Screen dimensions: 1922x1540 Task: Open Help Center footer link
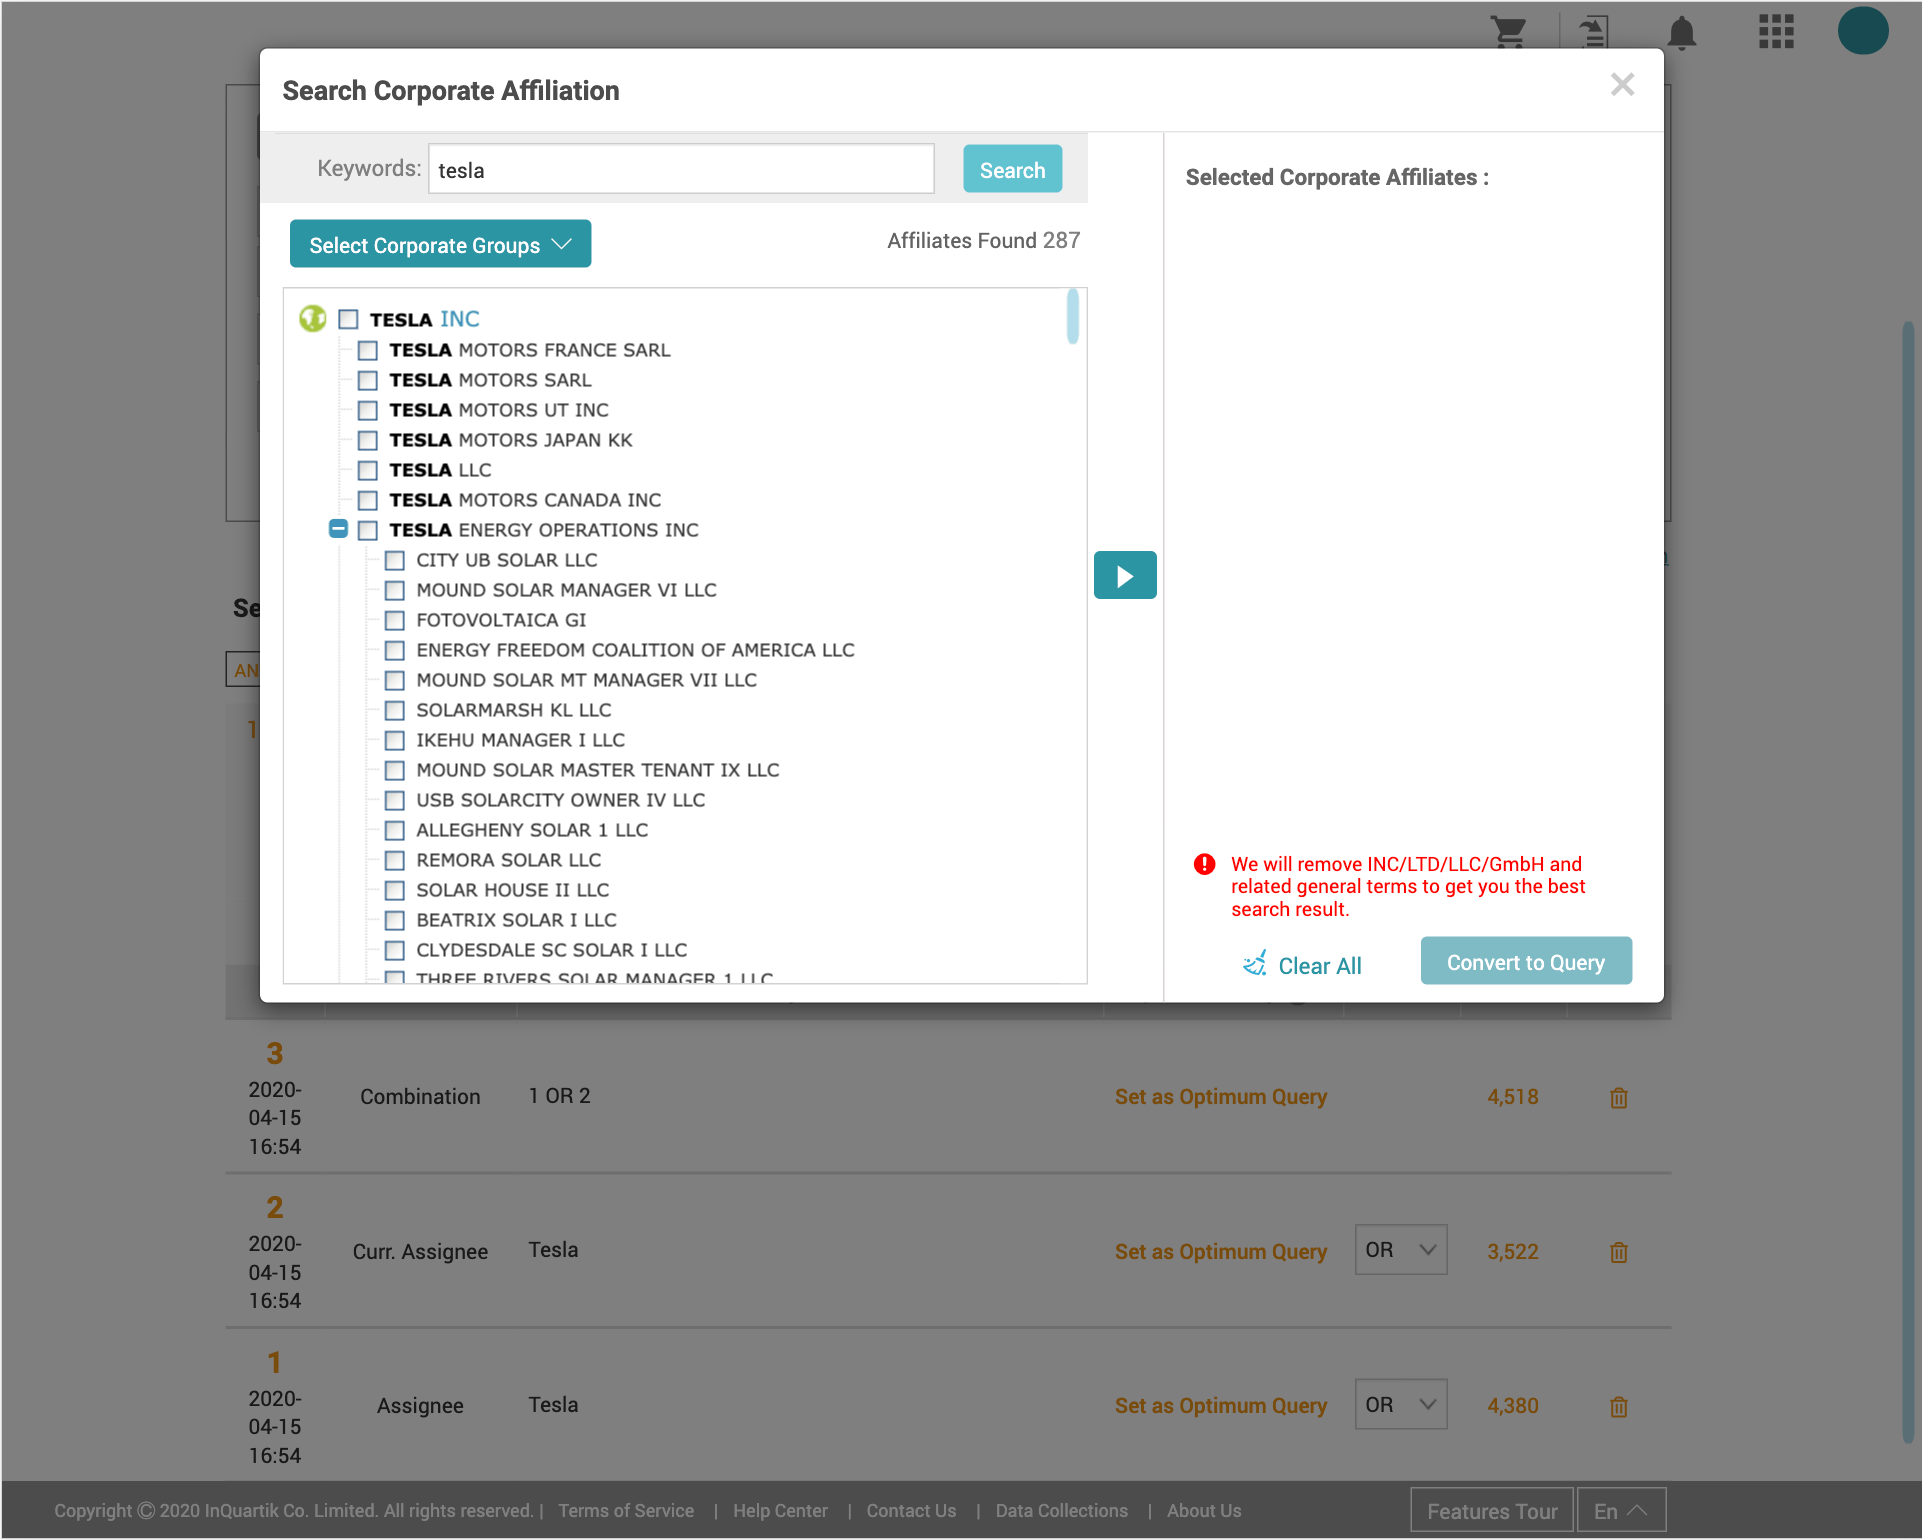point(780,1511)
